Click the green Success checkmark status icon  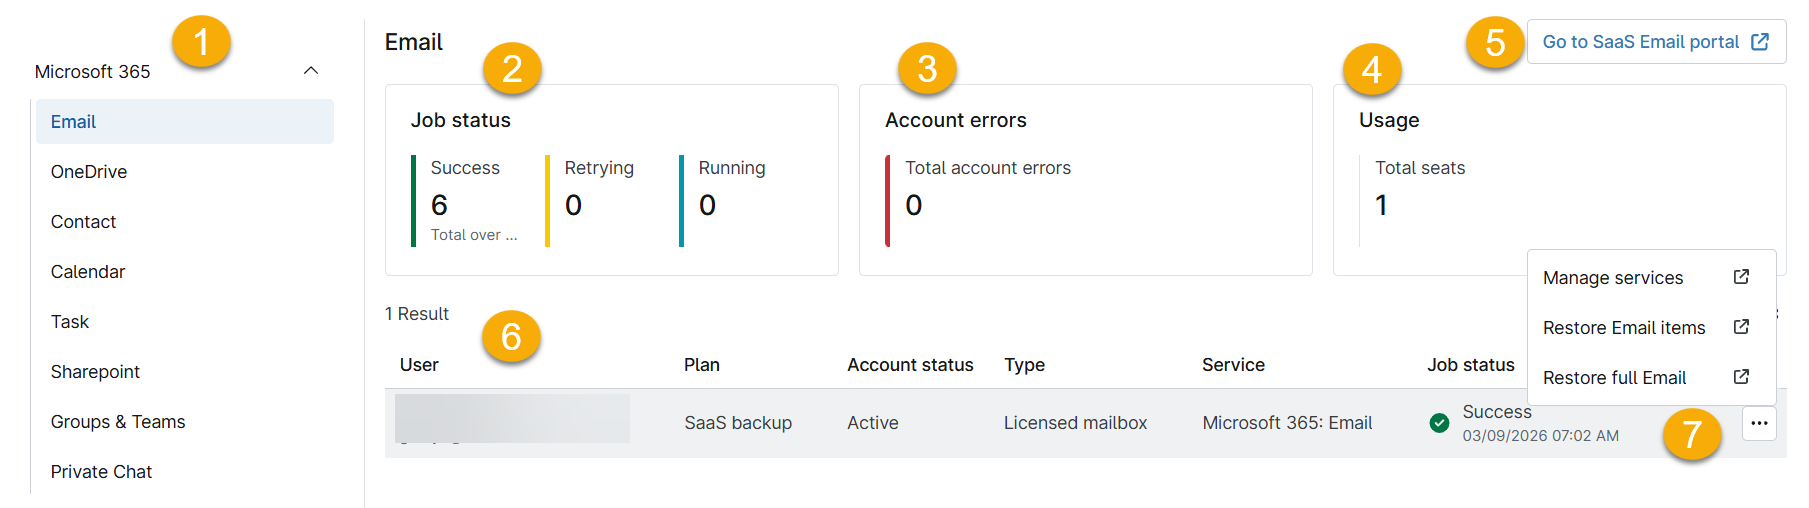pos(1439,423)
